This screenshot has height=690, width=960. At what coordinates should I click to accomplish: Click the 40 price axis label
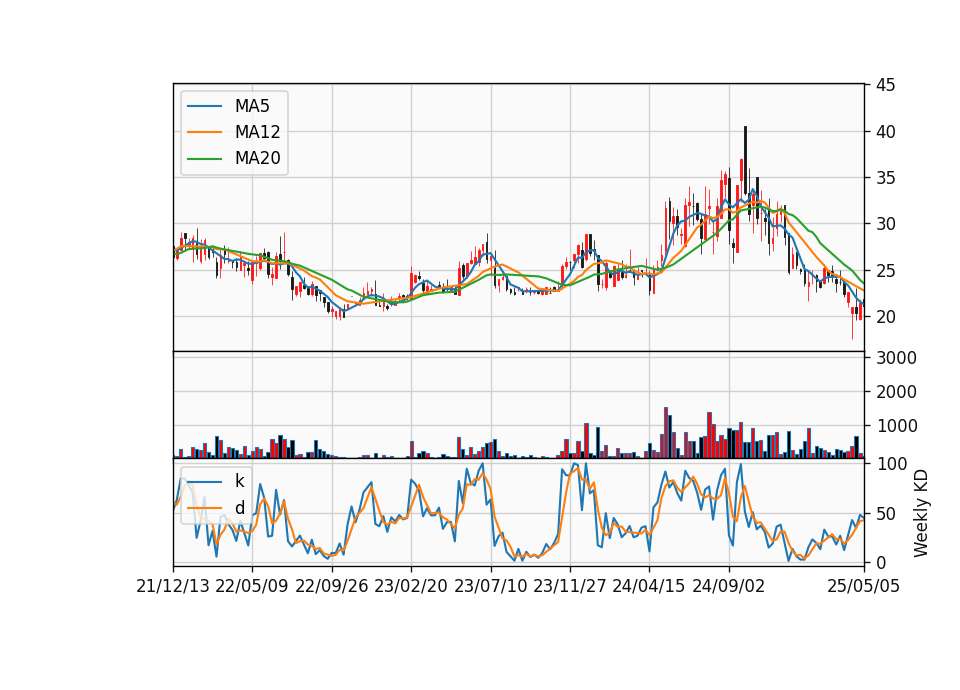coord(885,132)
